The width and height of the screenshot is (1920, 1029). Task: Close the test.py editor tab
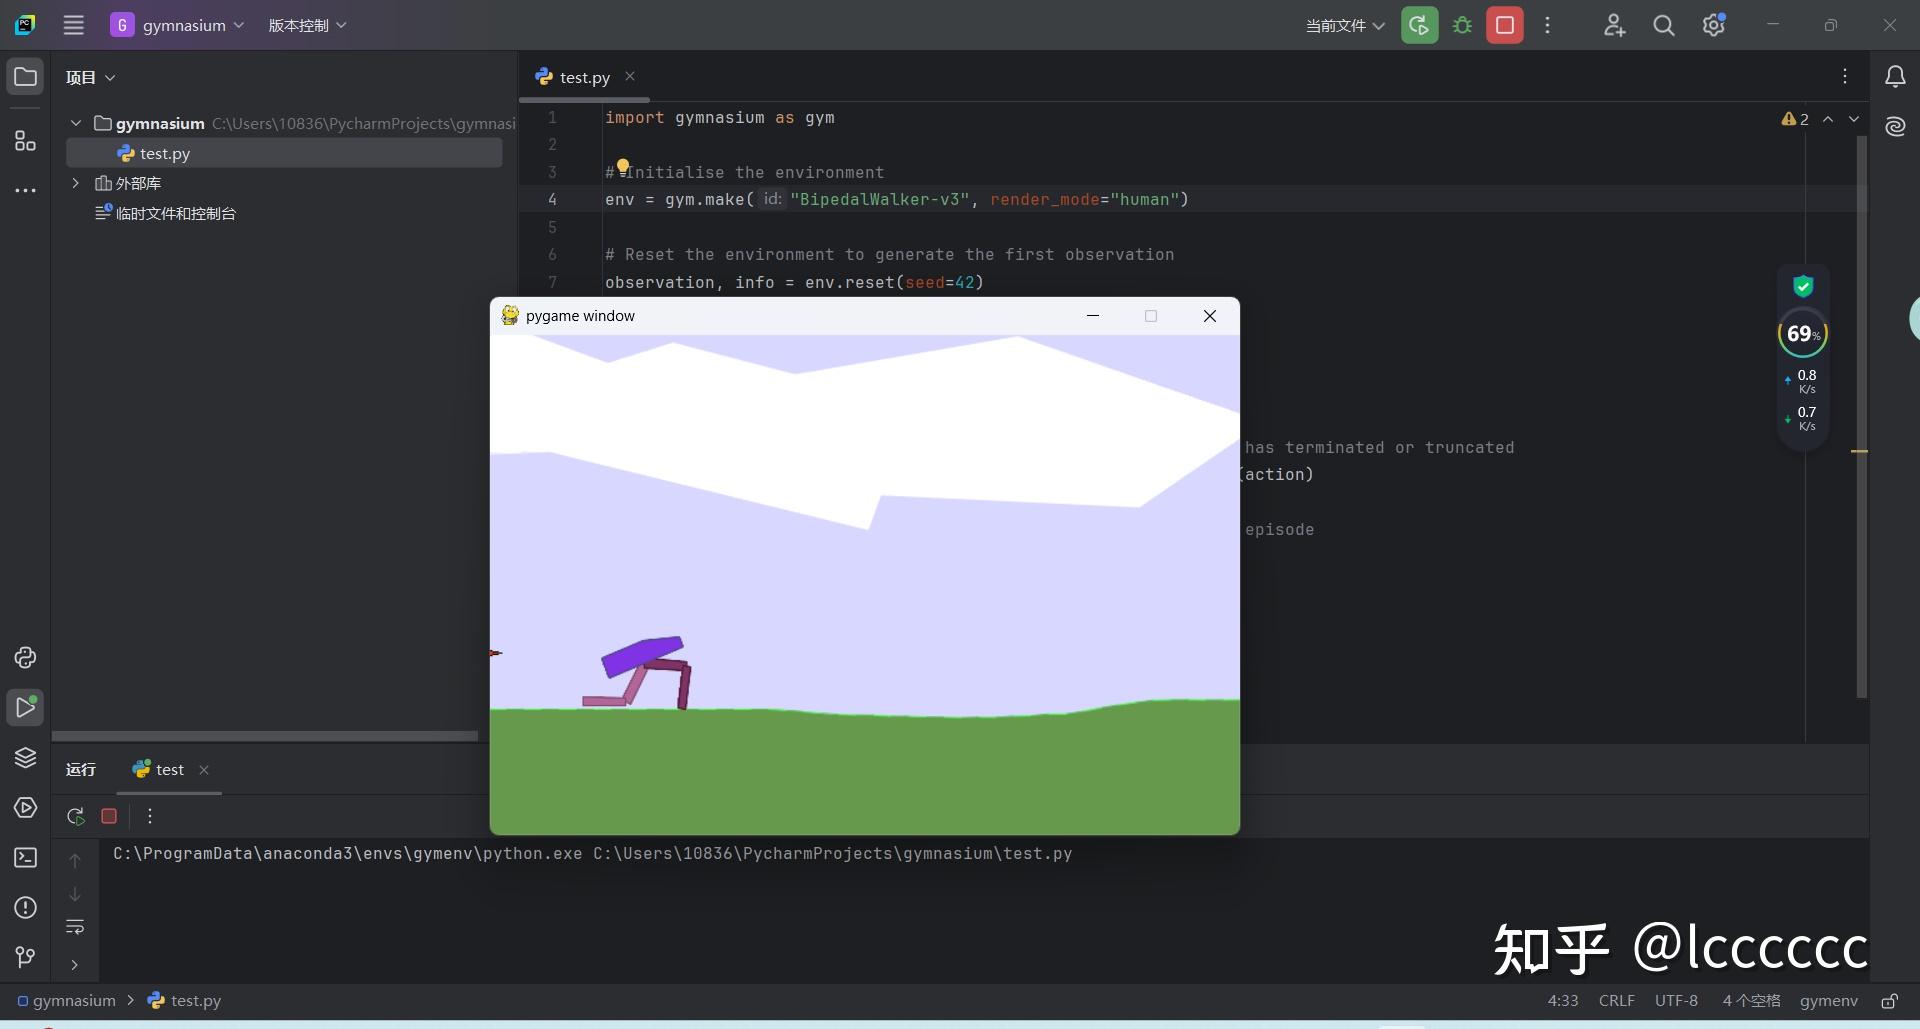(x=630, y=76)
